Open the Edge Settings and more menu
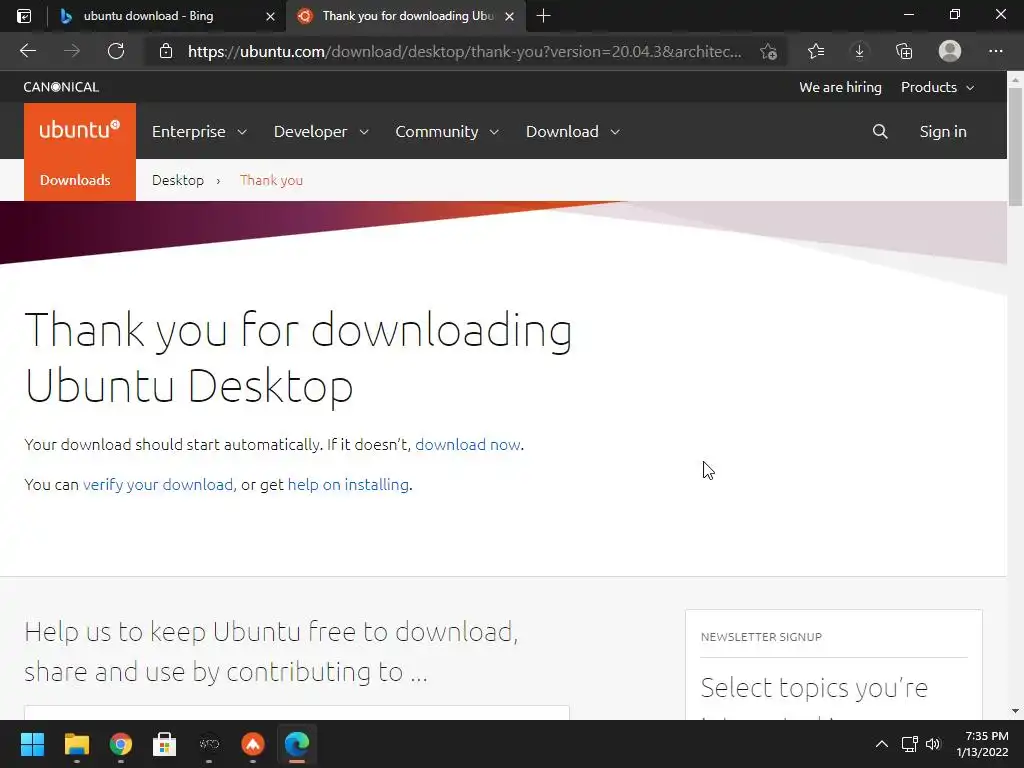 [995, 51]
